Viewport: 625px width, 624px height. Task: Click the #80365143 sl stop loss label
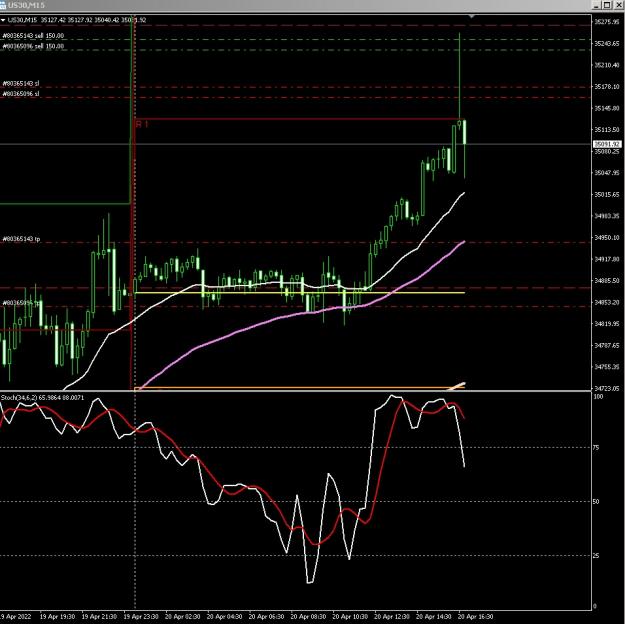tap(21, 84)
